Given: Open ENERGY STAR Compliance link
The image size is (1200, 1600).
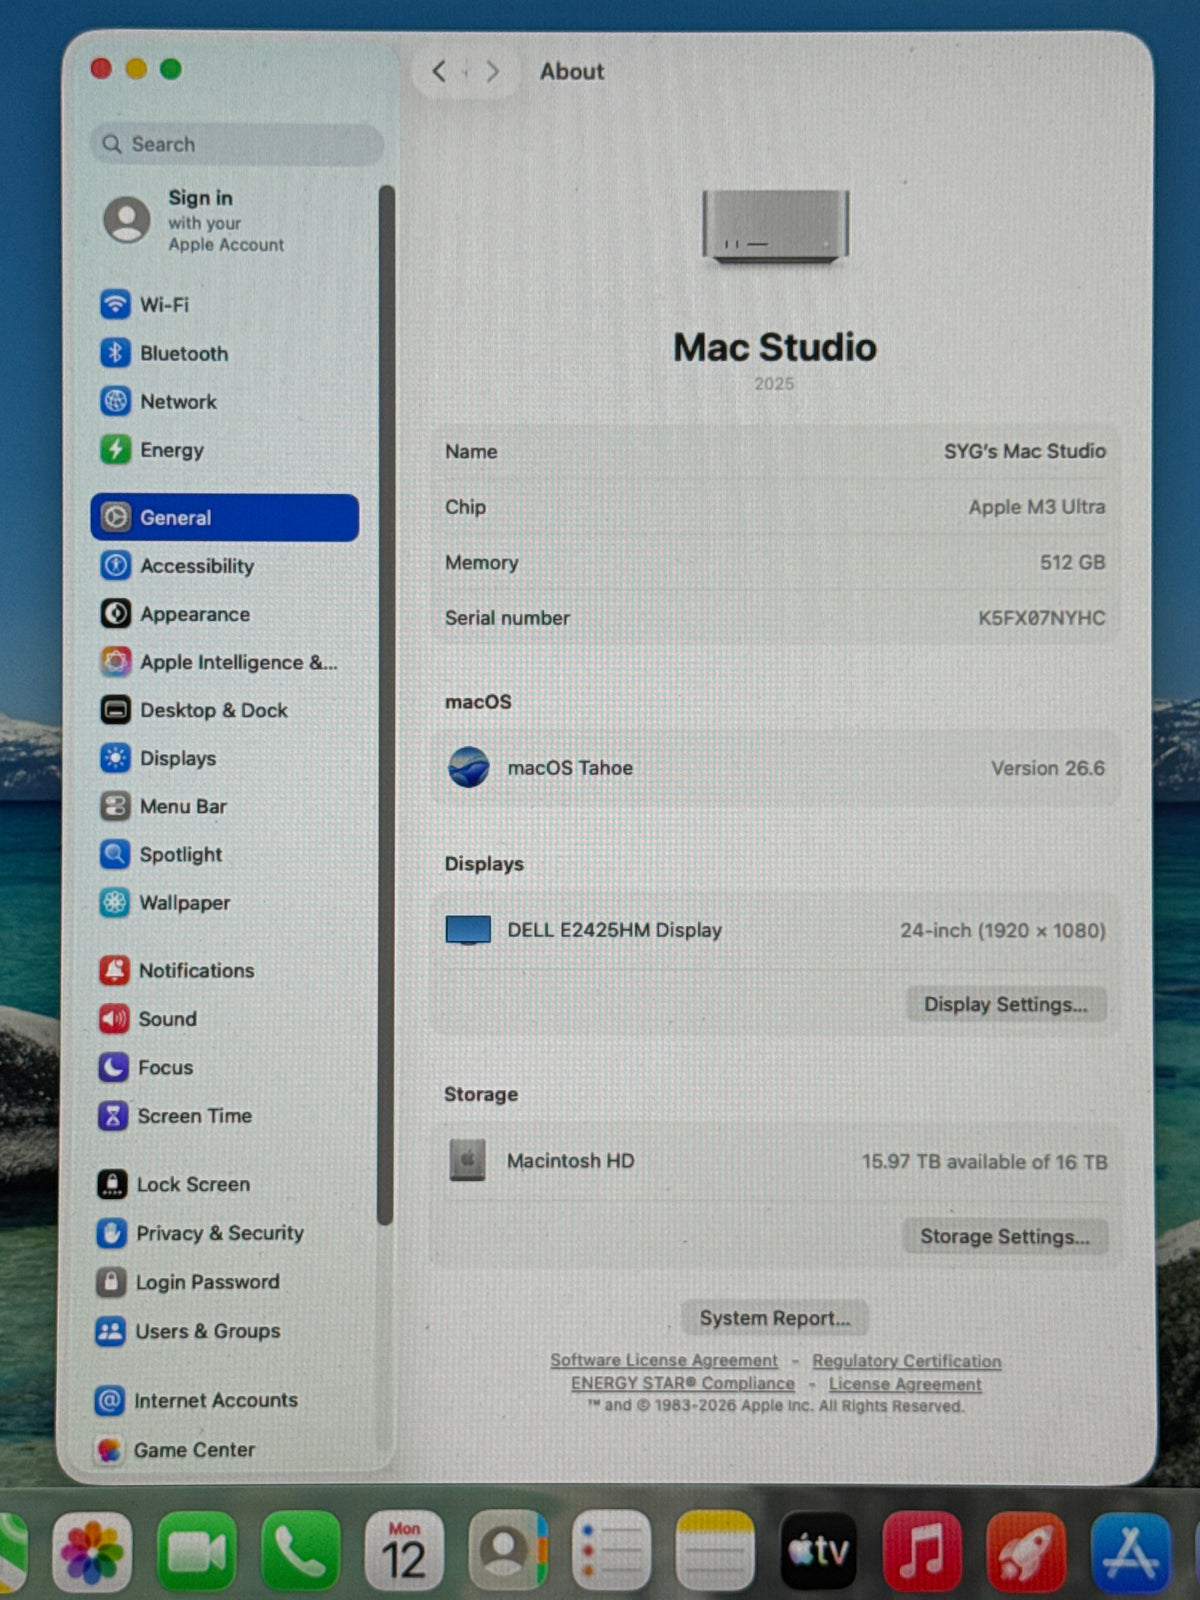Looking at the screenshot, I should (683, 1383).
